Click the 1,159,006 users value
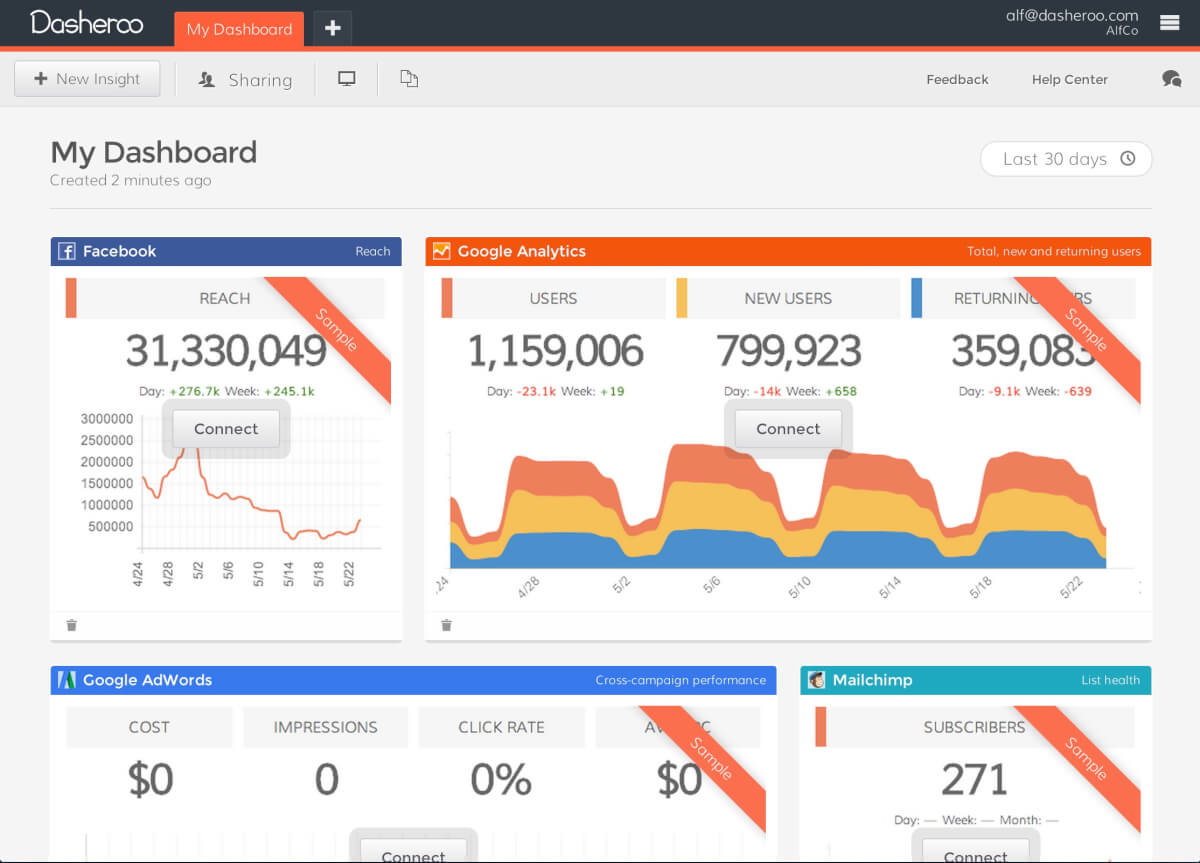Image resolution: width=1200 pixels, height=863 pixels. click(555, 351)
